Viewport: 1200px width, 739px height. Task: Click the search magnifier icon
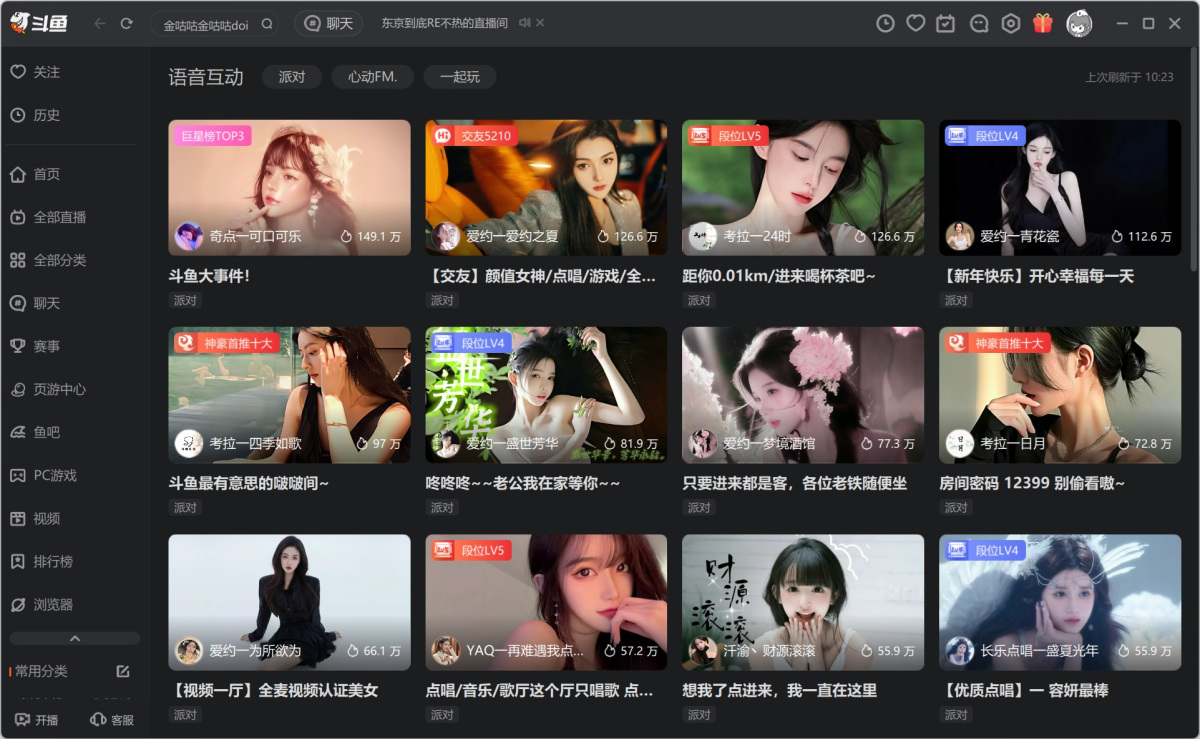pyautogui.click(x=267, y=24)
